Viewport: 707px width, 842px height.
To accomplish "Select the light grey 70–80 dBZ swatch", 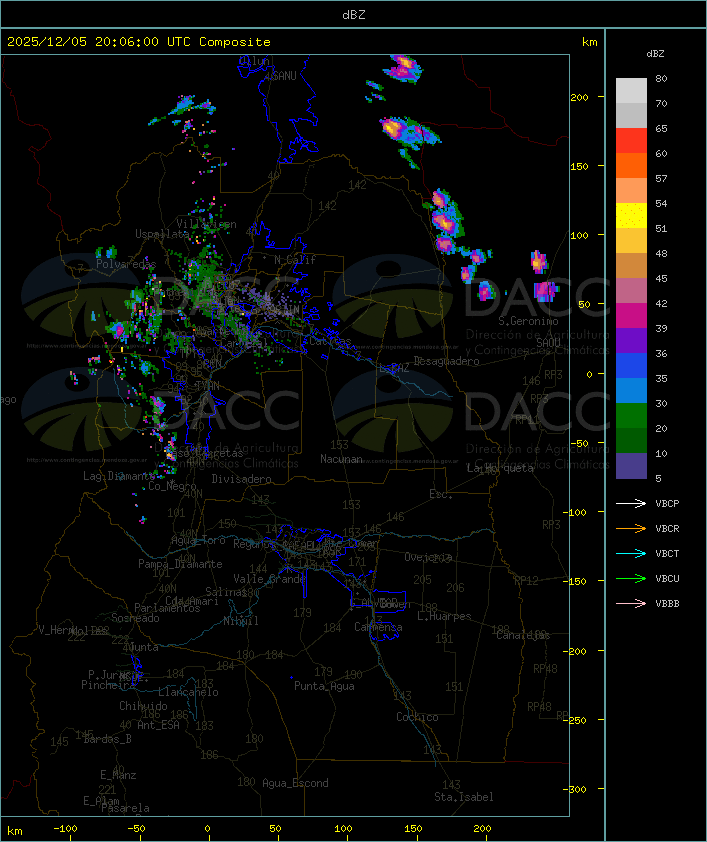I will tap(631, 91).
